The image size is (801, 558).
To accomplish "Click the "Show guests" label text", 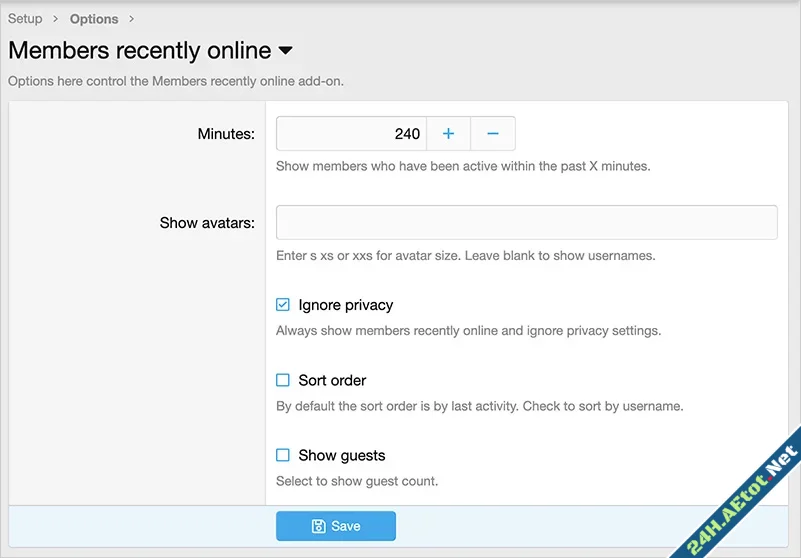I will click(341, 455).
